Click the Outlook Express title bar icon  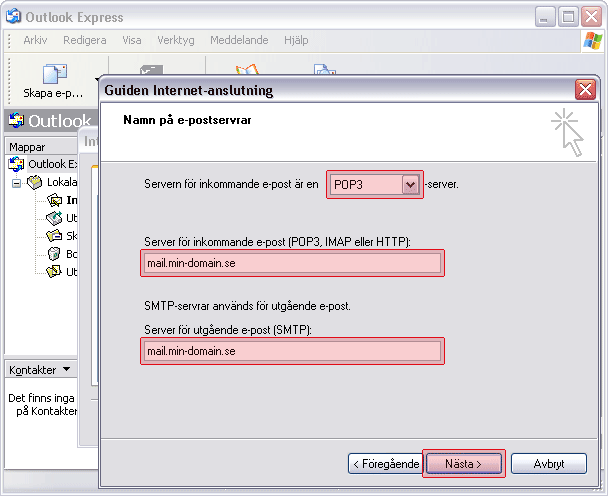[x=13, y=17]
